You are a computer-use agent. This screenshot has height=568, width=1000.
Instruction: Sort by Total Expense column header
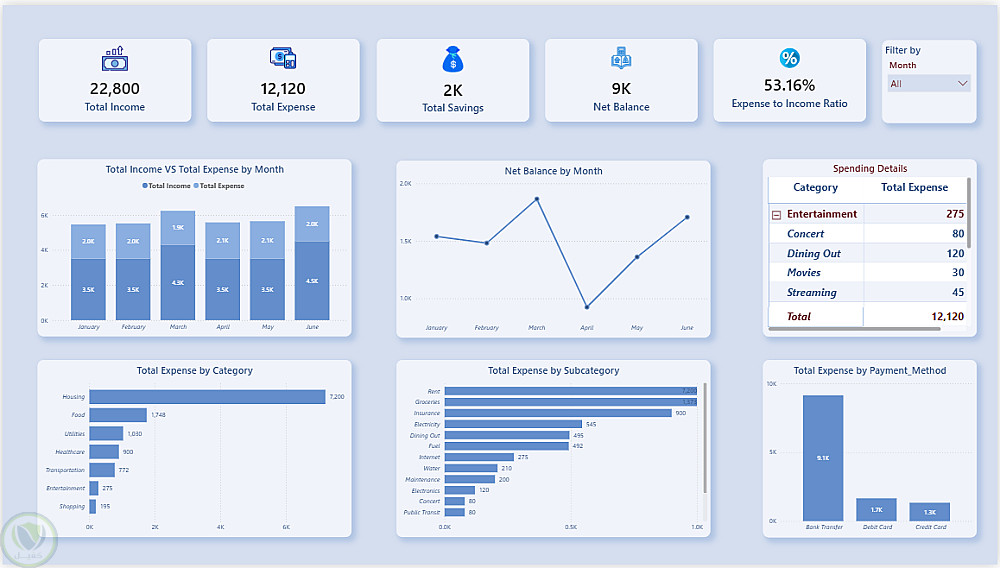pos(914,187)
